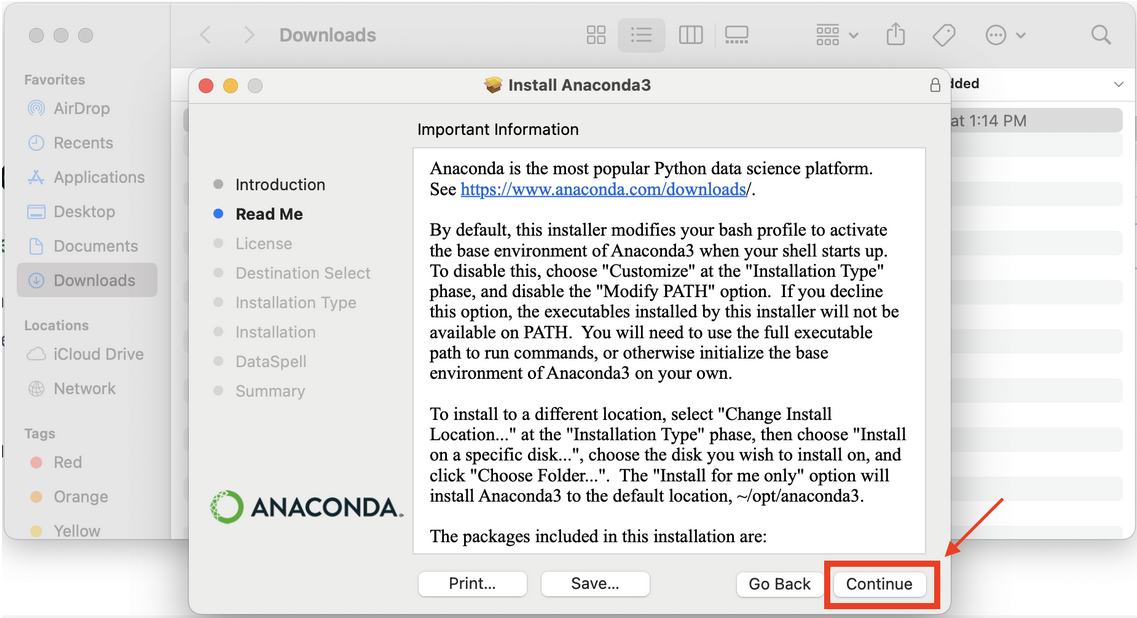This screenshot has height=618, width=1137.
Task: Switch Finder to gallery view
Action: (x=737, y=35)
